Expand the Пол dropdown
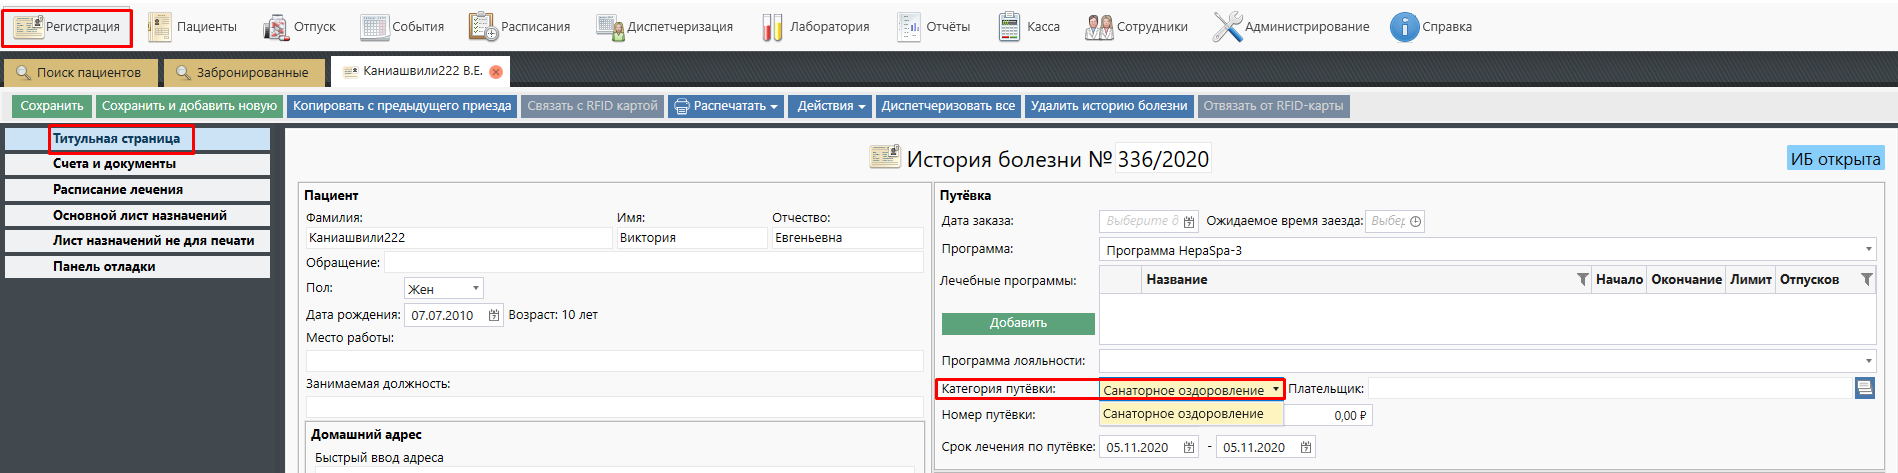The width and height of the screenshot is (1898, 473). pos(476,289)
